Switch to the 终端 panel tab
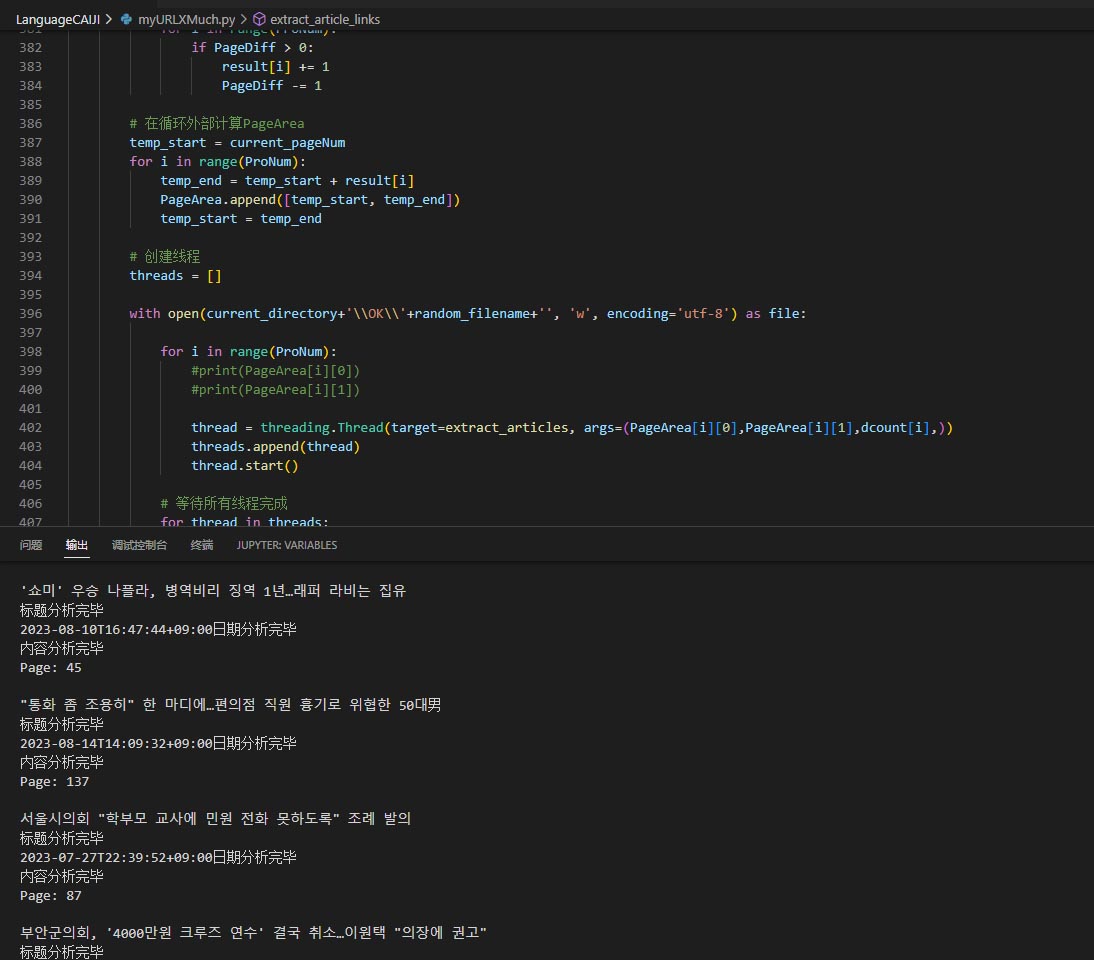 pyautogui.click(x=202, y=545)
